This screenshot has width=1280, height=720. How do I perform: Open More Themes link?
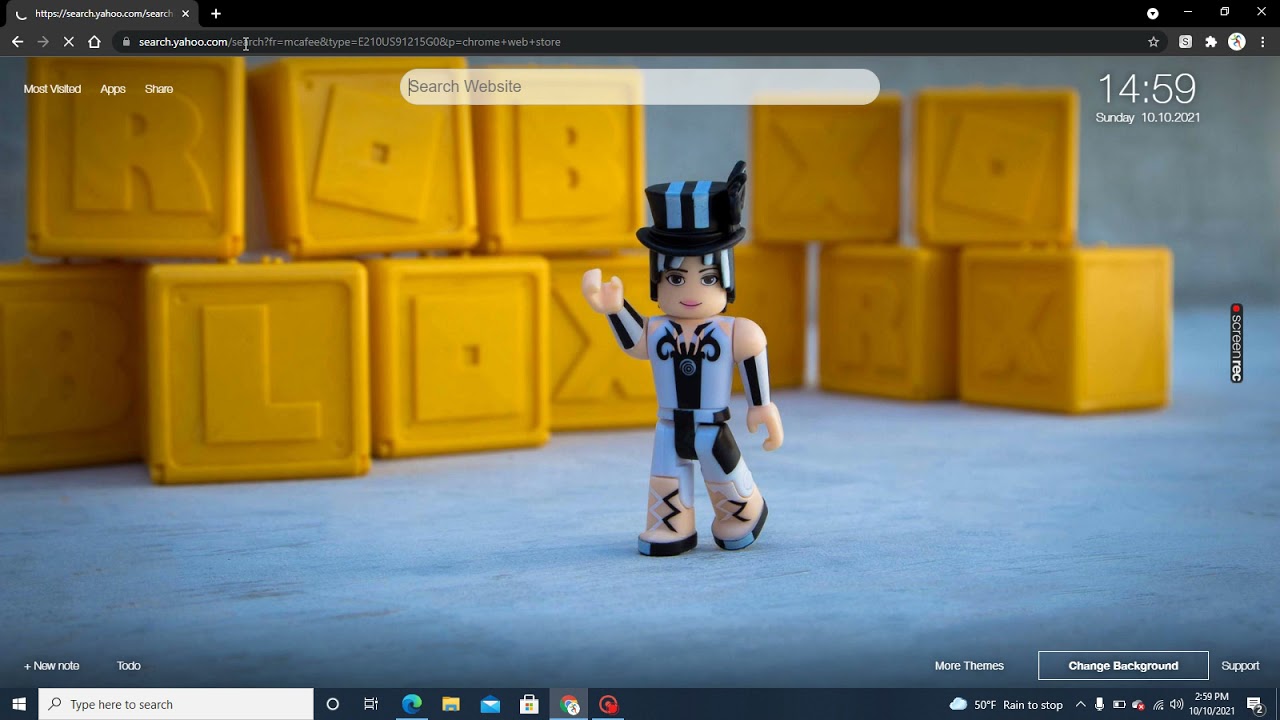969,665
